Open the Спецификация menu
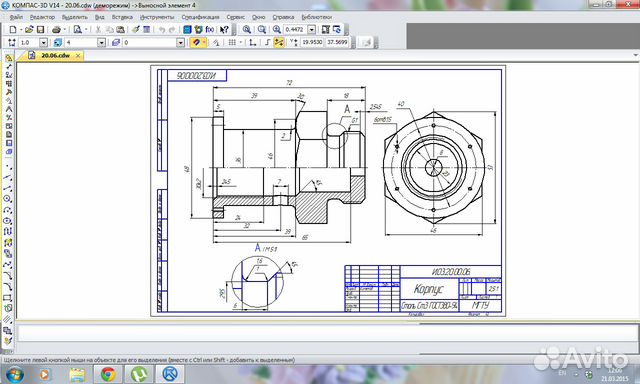The image size is (640, 384). 200,17
